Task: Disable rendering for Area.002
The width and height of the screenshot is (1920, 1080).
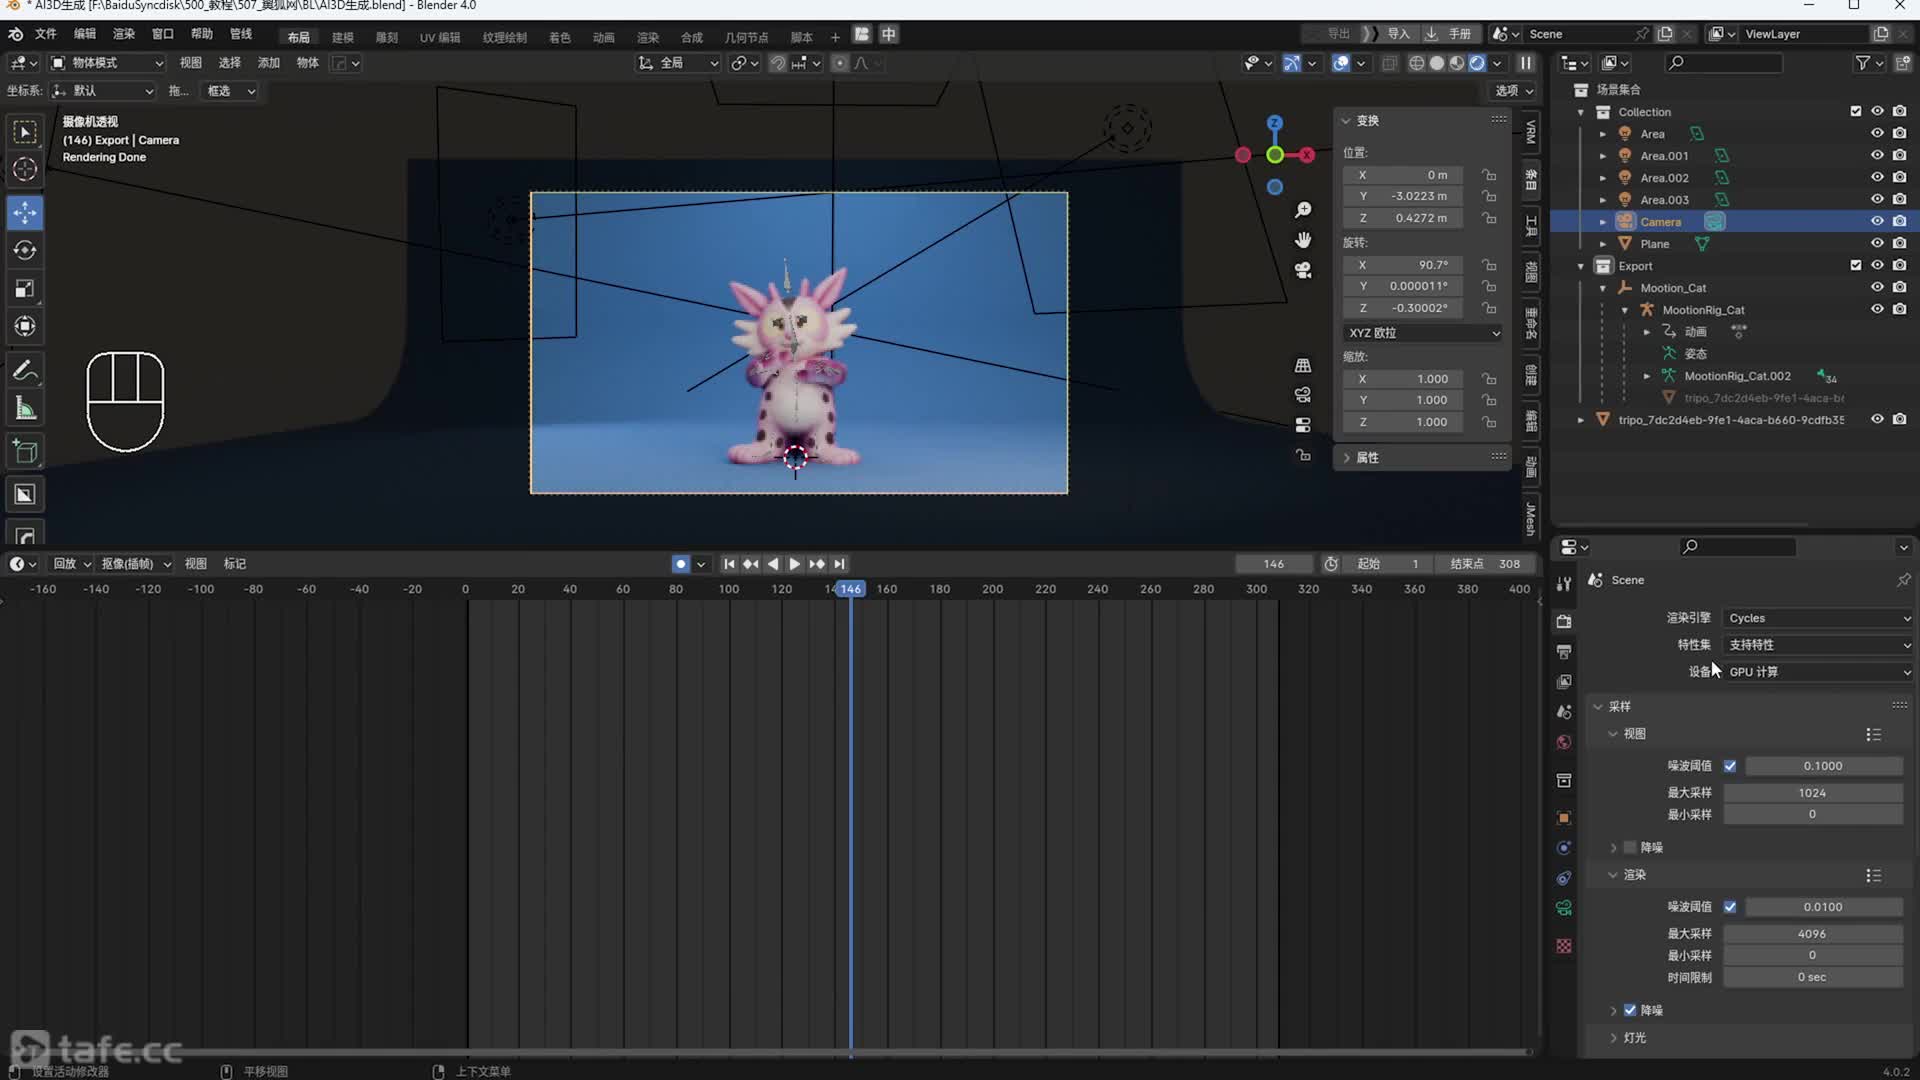Action: click(1899, 177)
